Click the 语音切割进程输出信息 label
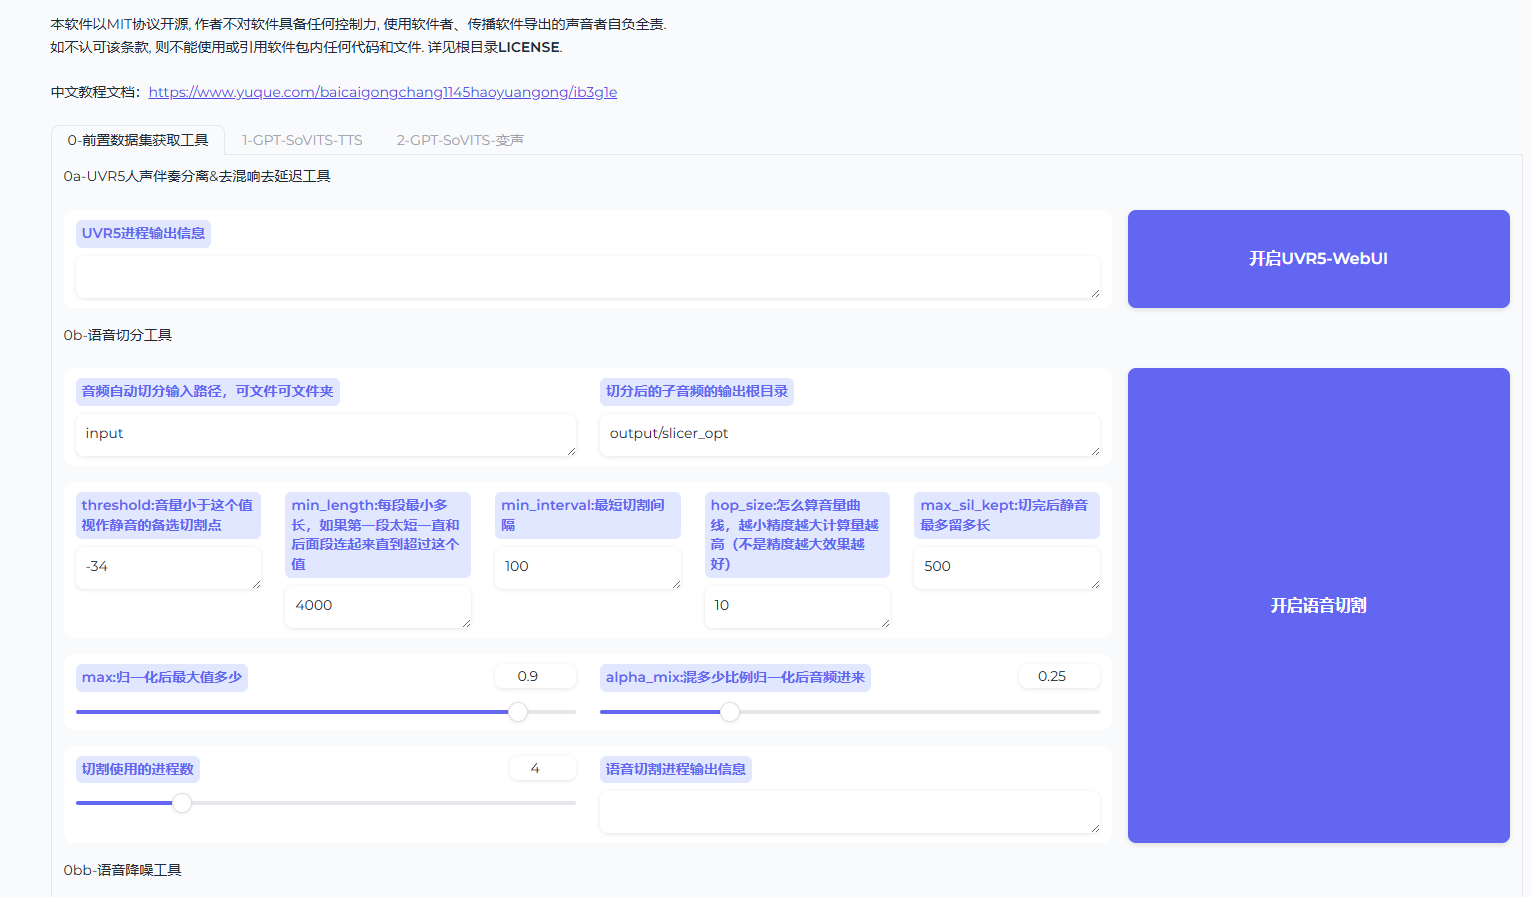Image resolution: width=1532 pixels, height=897 pixels. [676, 770]
